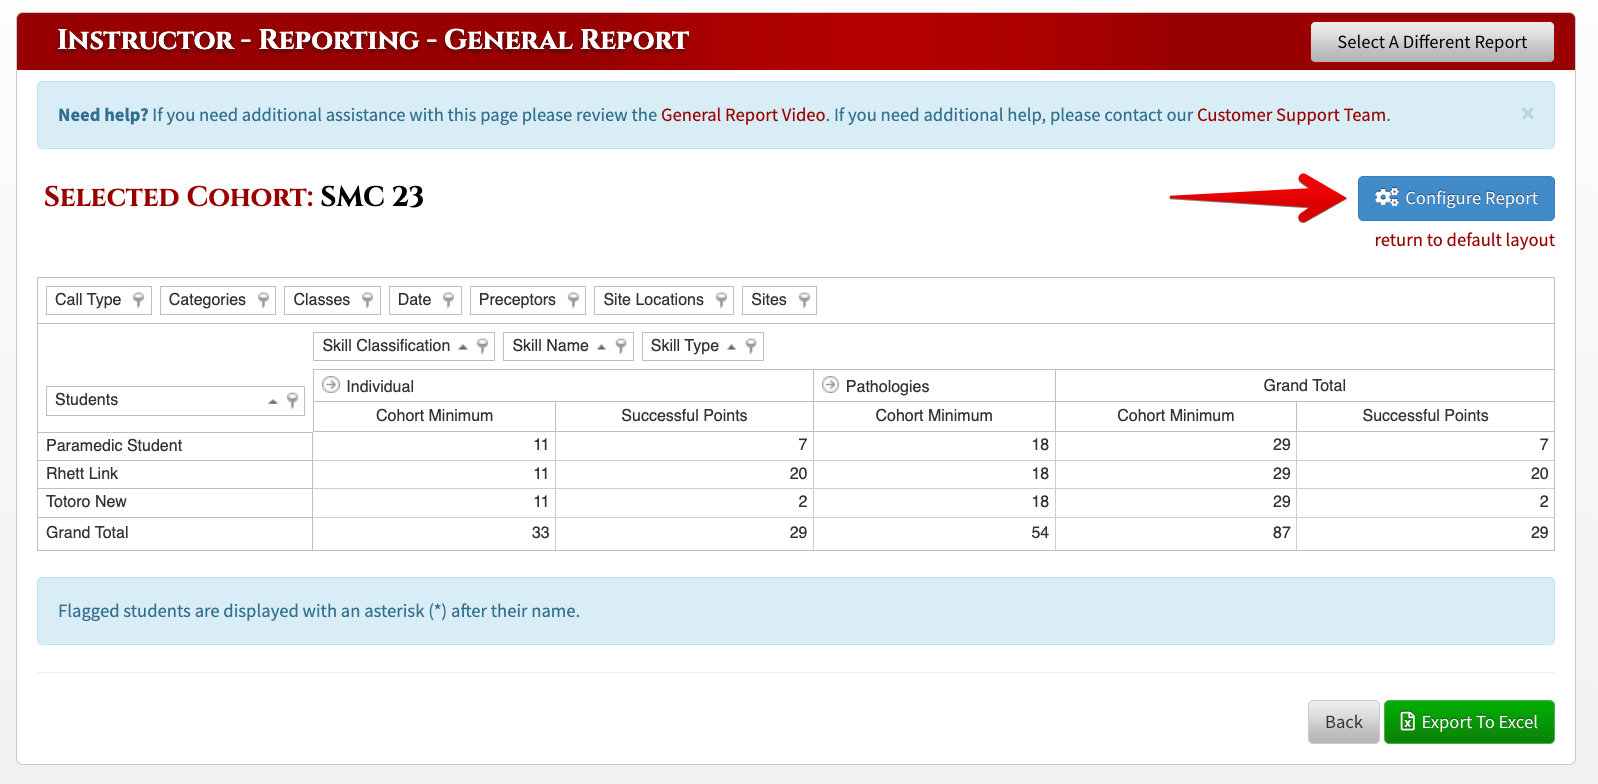The image size is (1598, 784).
Task: Dismiss the Need help banner
Action: pyautogui.click(x=1527, y=114)
